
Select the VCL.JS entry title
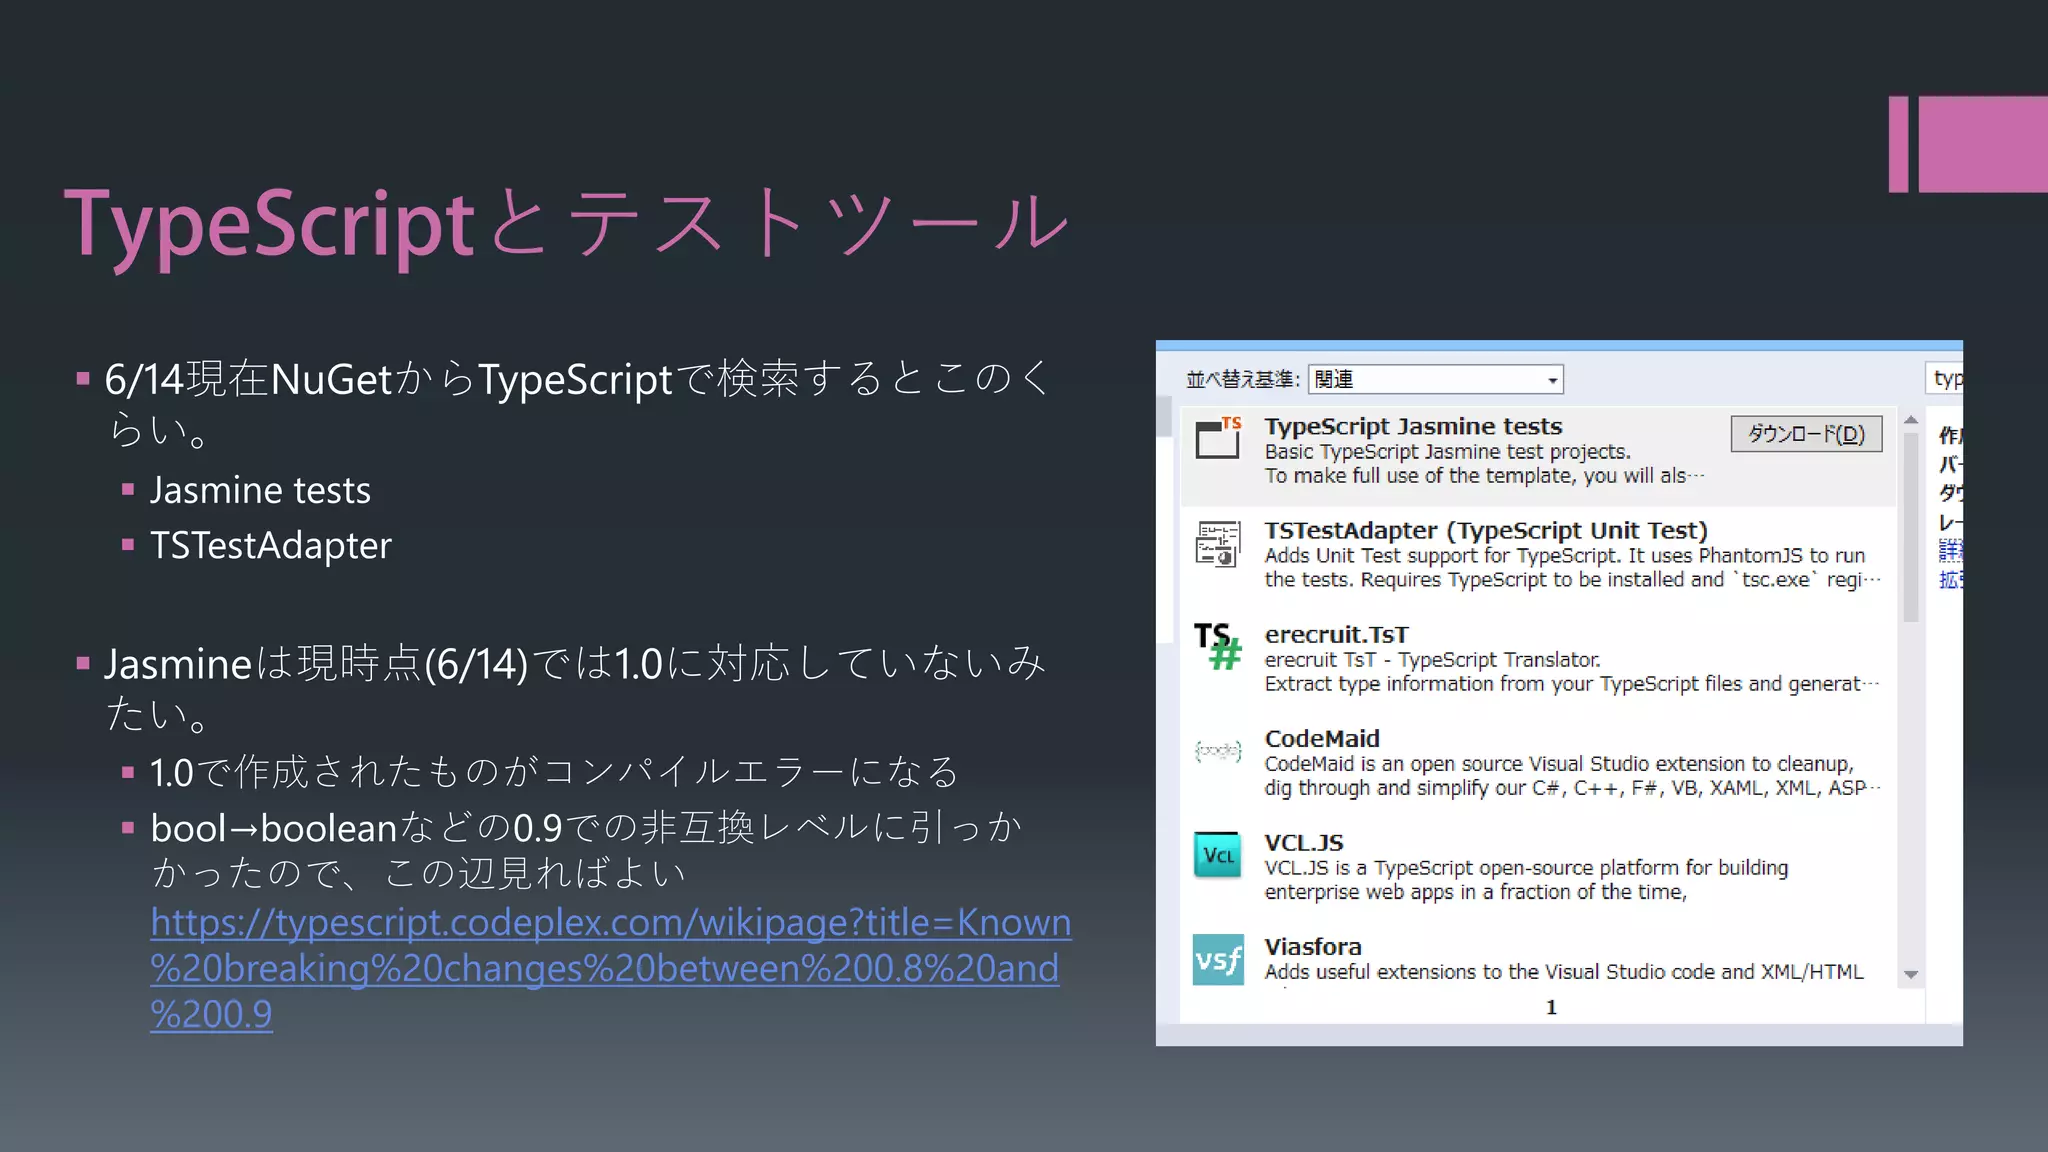pos(1304,843)
